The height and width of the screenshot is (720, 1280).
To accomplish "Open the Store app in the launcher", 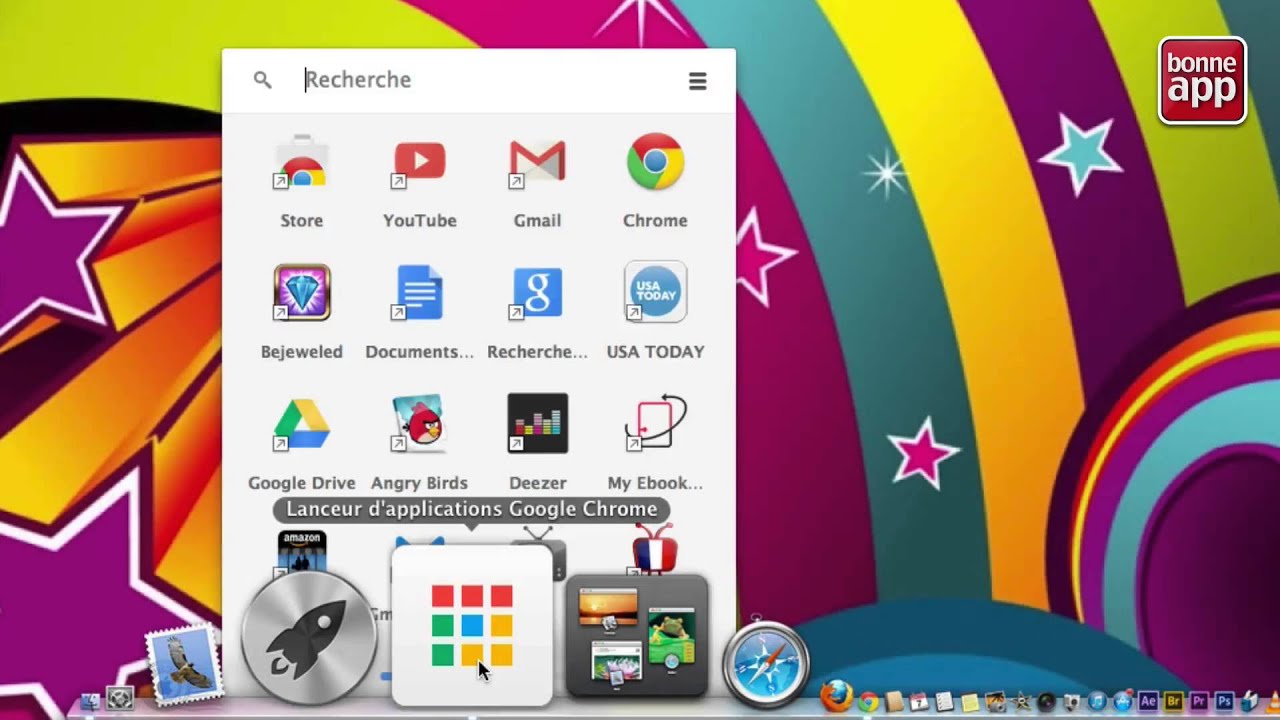I will [301, 162].
